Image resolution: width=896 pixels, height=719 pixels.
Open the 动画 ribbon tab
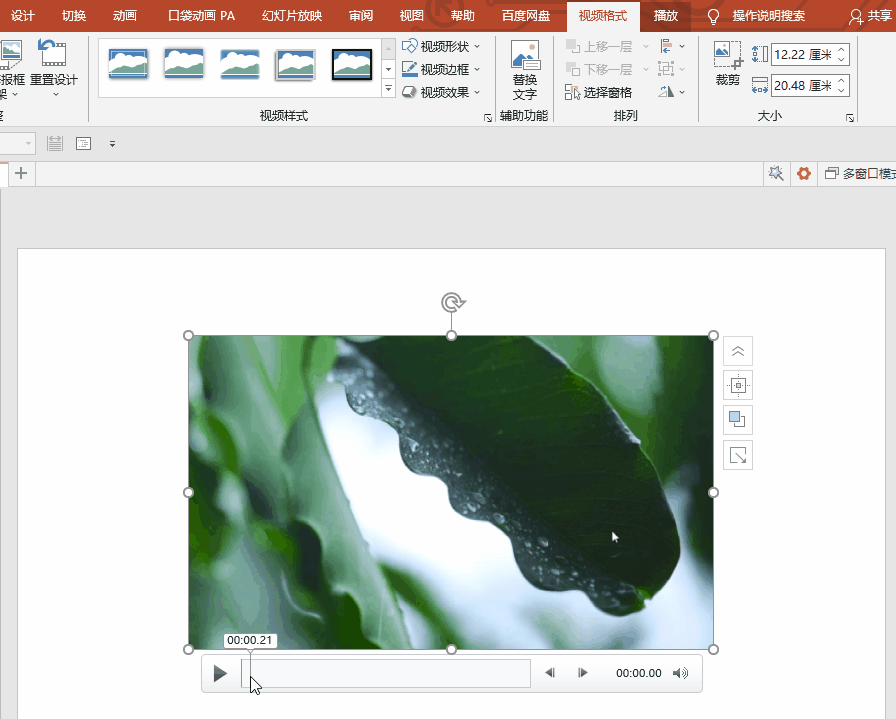[x=125, y=15]
